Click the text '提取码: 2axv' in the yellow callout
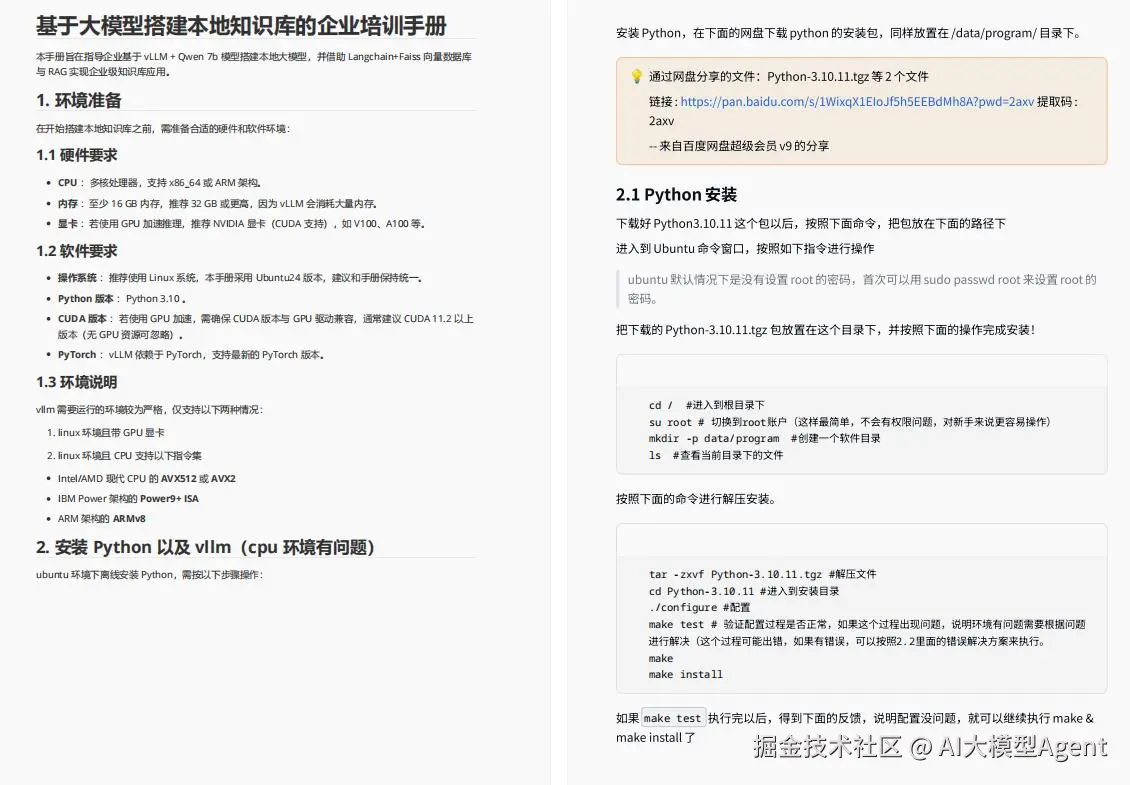The image size is (1130, 785). click(863, 111)
